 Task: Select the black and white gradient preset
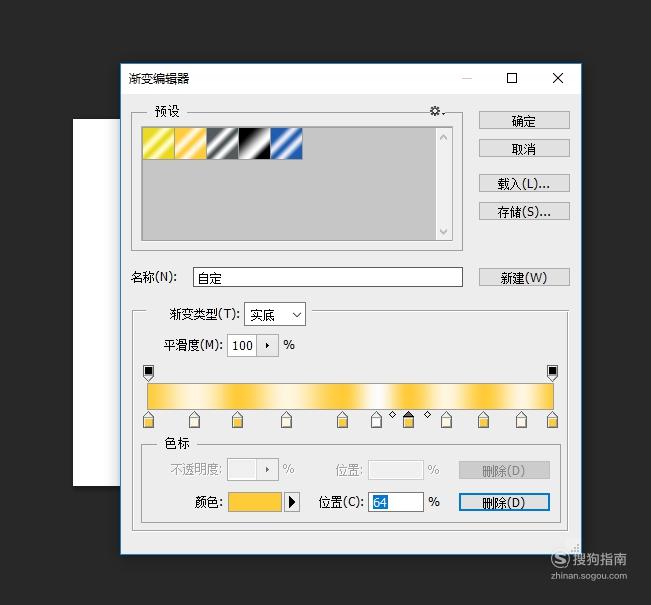point(254,143)
